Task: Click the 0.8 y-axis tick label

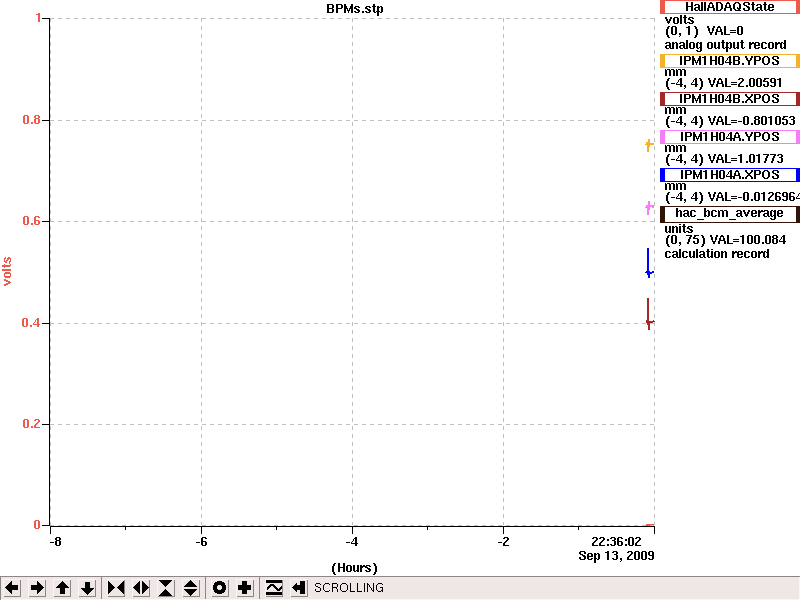Action: point(32,120)
